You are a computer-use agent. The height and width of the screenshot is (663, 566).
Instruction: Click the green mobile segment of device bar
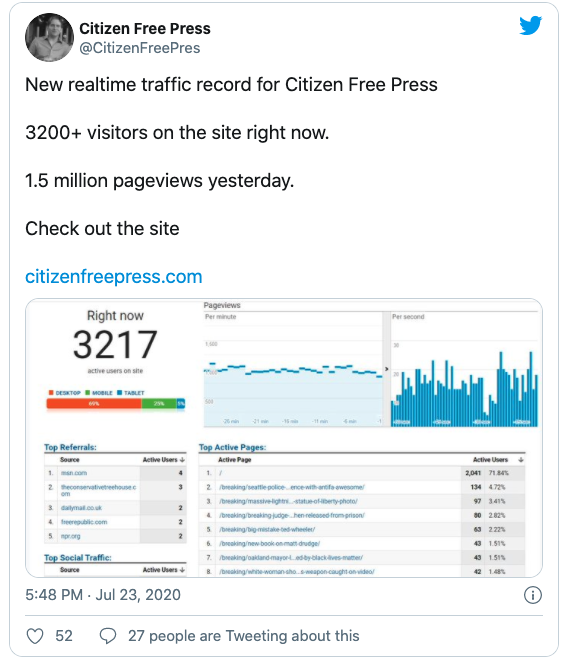tap(159, 404)
